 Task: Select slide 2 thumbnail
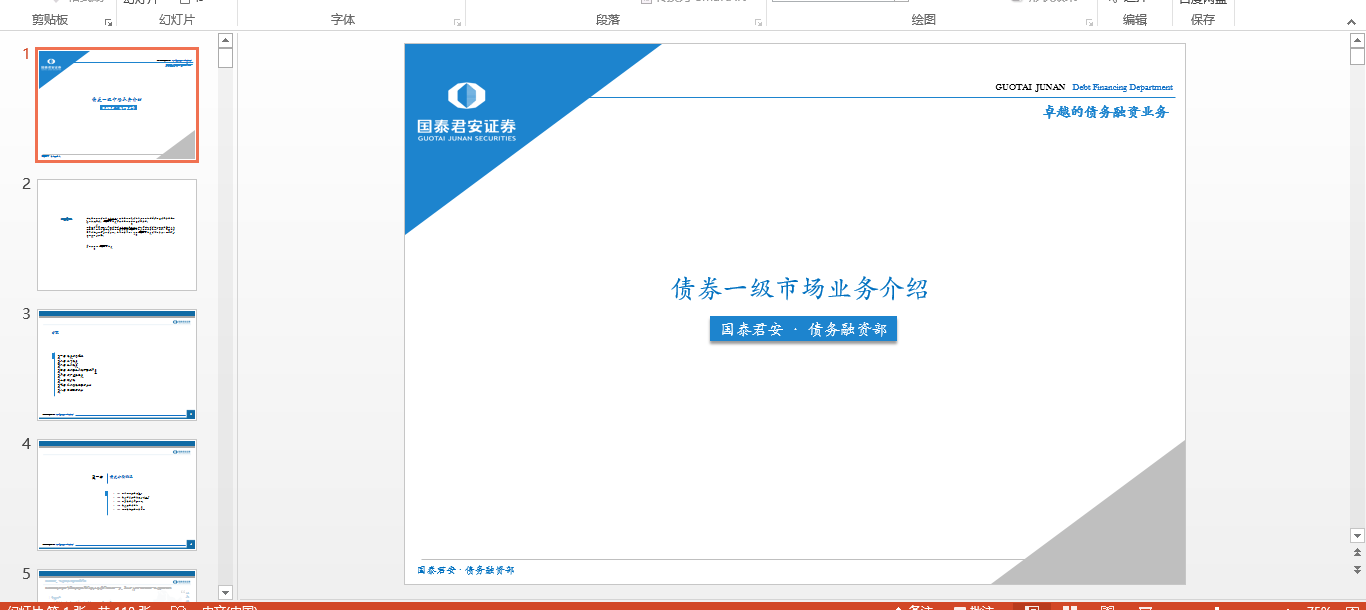click(x=117, y=235)
